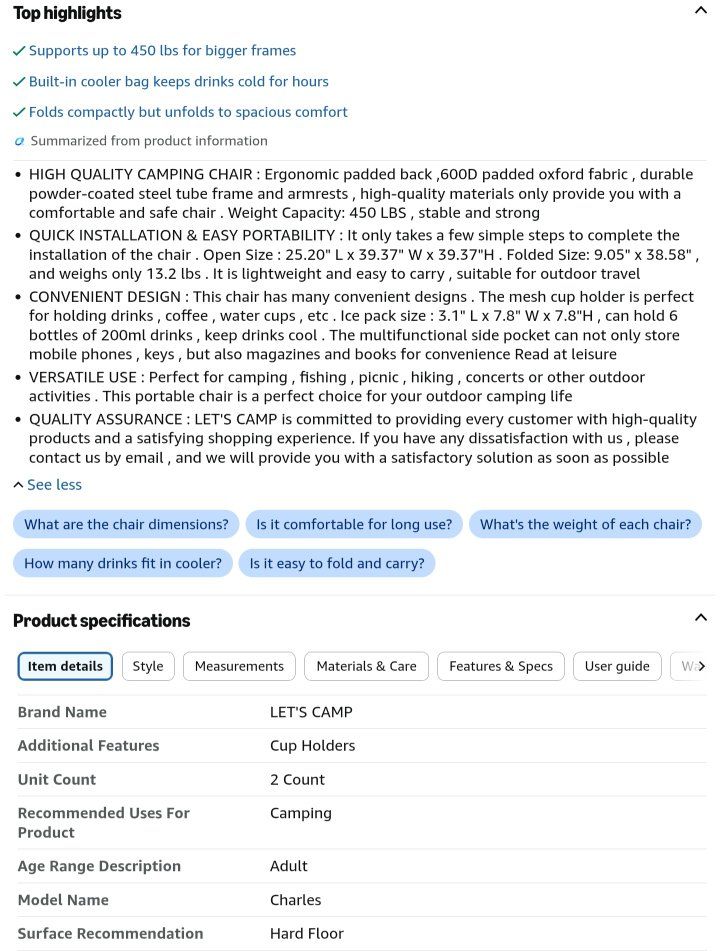
Task: Open the Materials & Care tab
Action: (366, 666)
